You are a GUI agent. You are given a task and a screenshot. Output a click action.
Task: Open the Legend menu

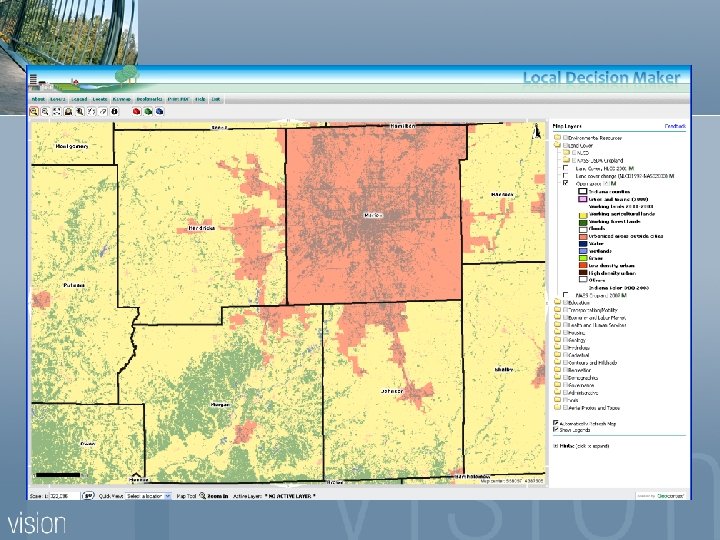[79, 99]
